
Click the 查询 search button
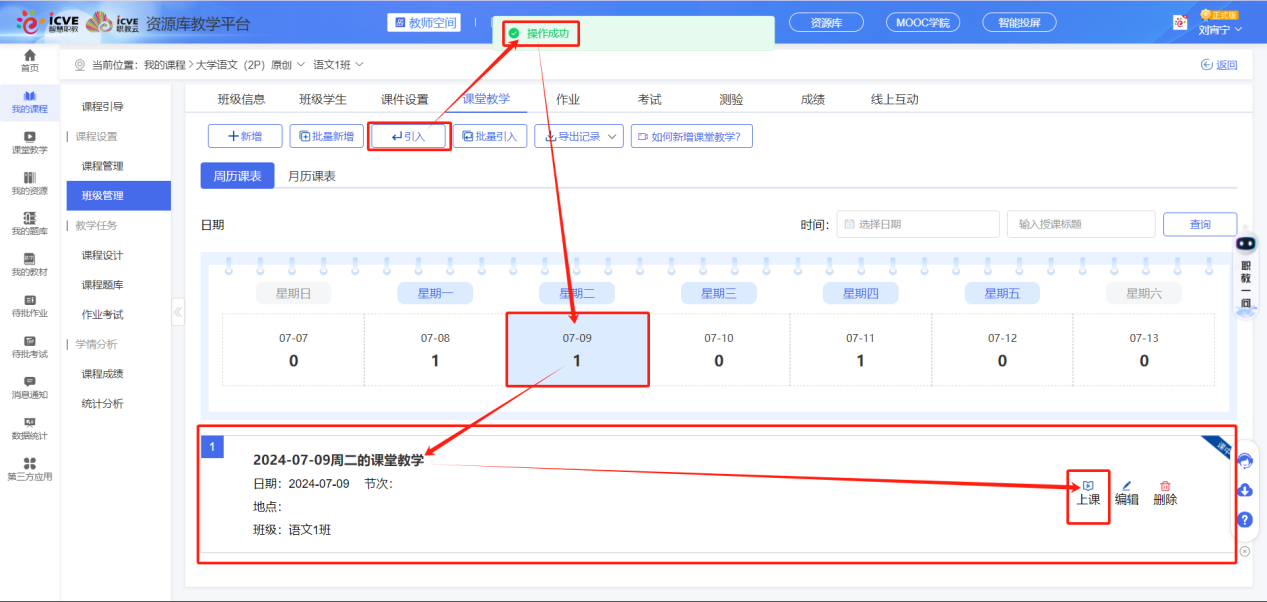[x=1199, y=225]
